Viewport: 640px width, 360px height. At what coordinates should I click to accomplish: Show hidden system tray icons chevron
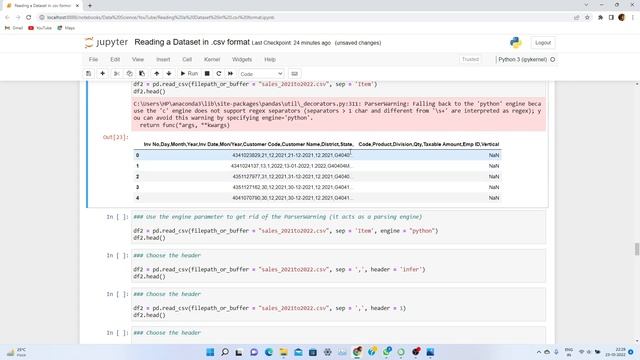pyautogui.click(x=538, y=352)
